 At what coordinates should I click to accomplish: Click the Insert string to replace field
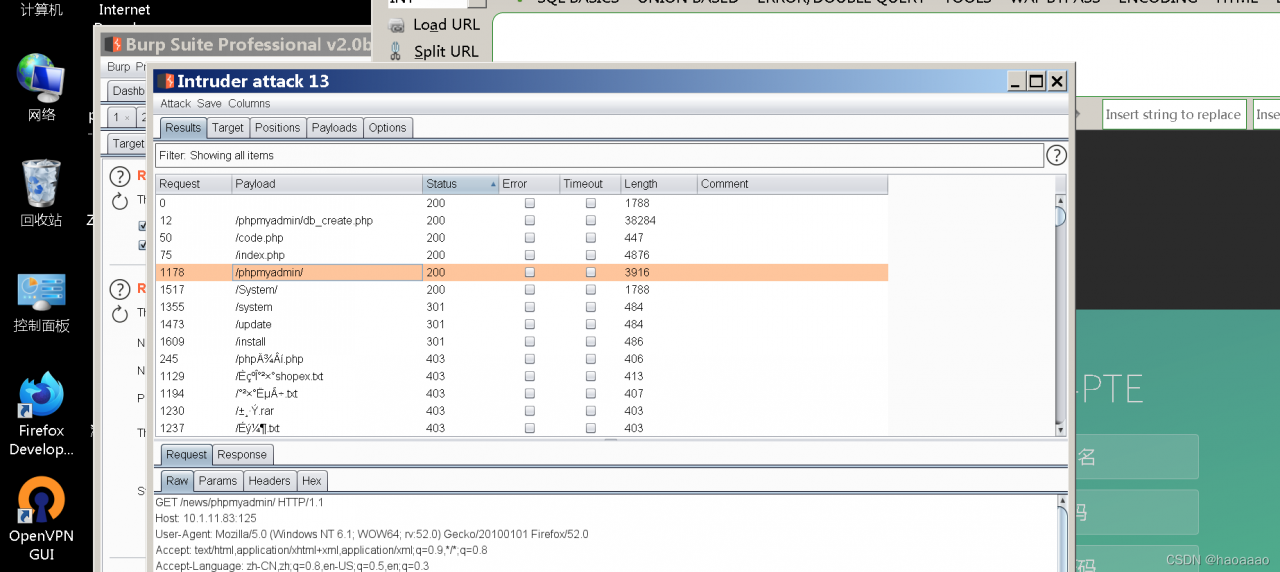[1174, 114]
